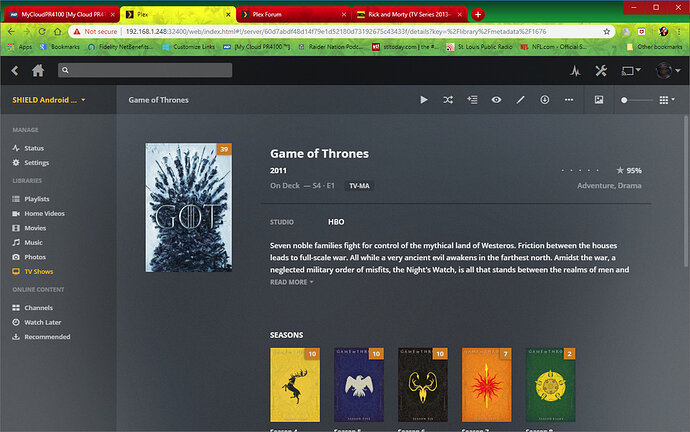Click the browser address bar URL
Screen dimensions: 690x432
pyautogui.click(x=336, y=32)
